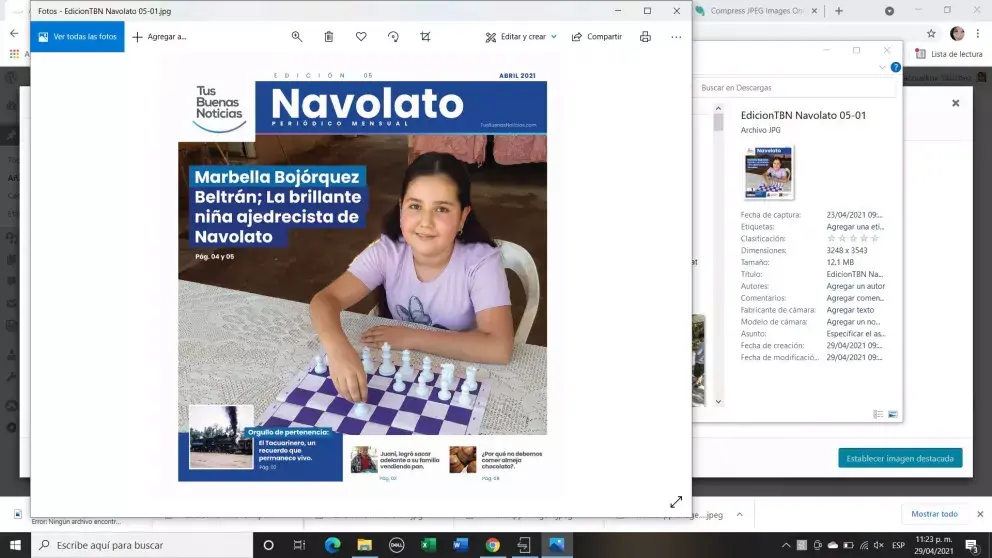Screen dimensions: 992x558
Task: Open Task View on the taskbar
Action: 299,545
